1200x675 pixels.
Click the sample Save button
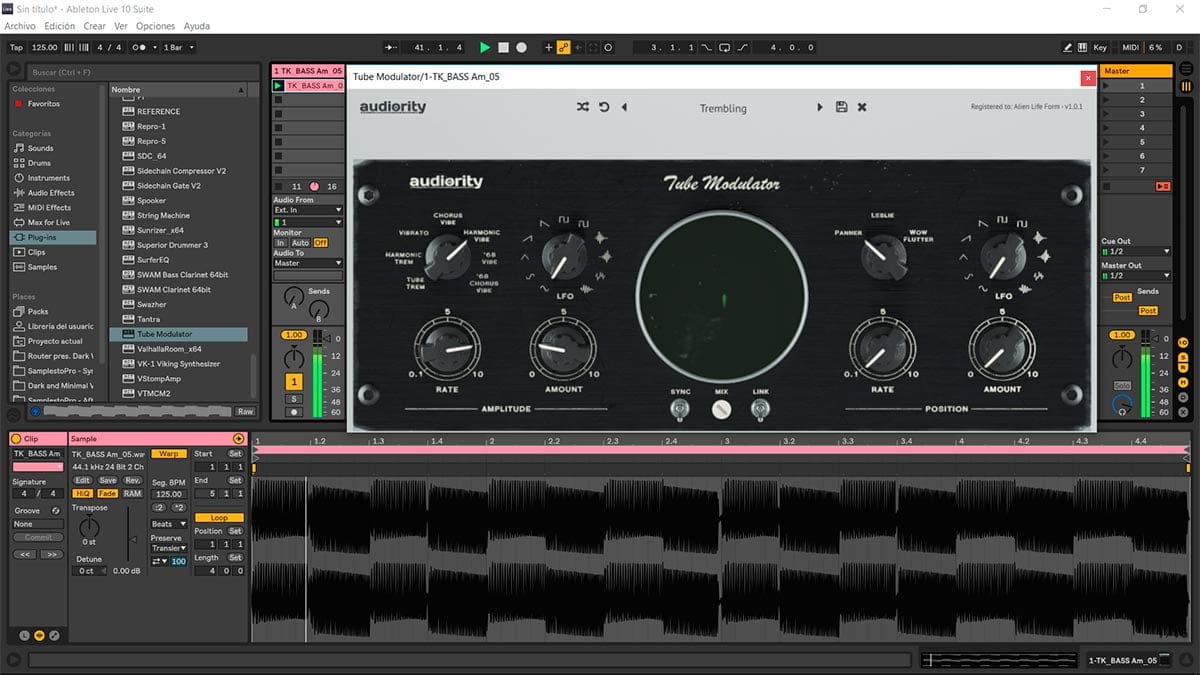click(107, 481)
